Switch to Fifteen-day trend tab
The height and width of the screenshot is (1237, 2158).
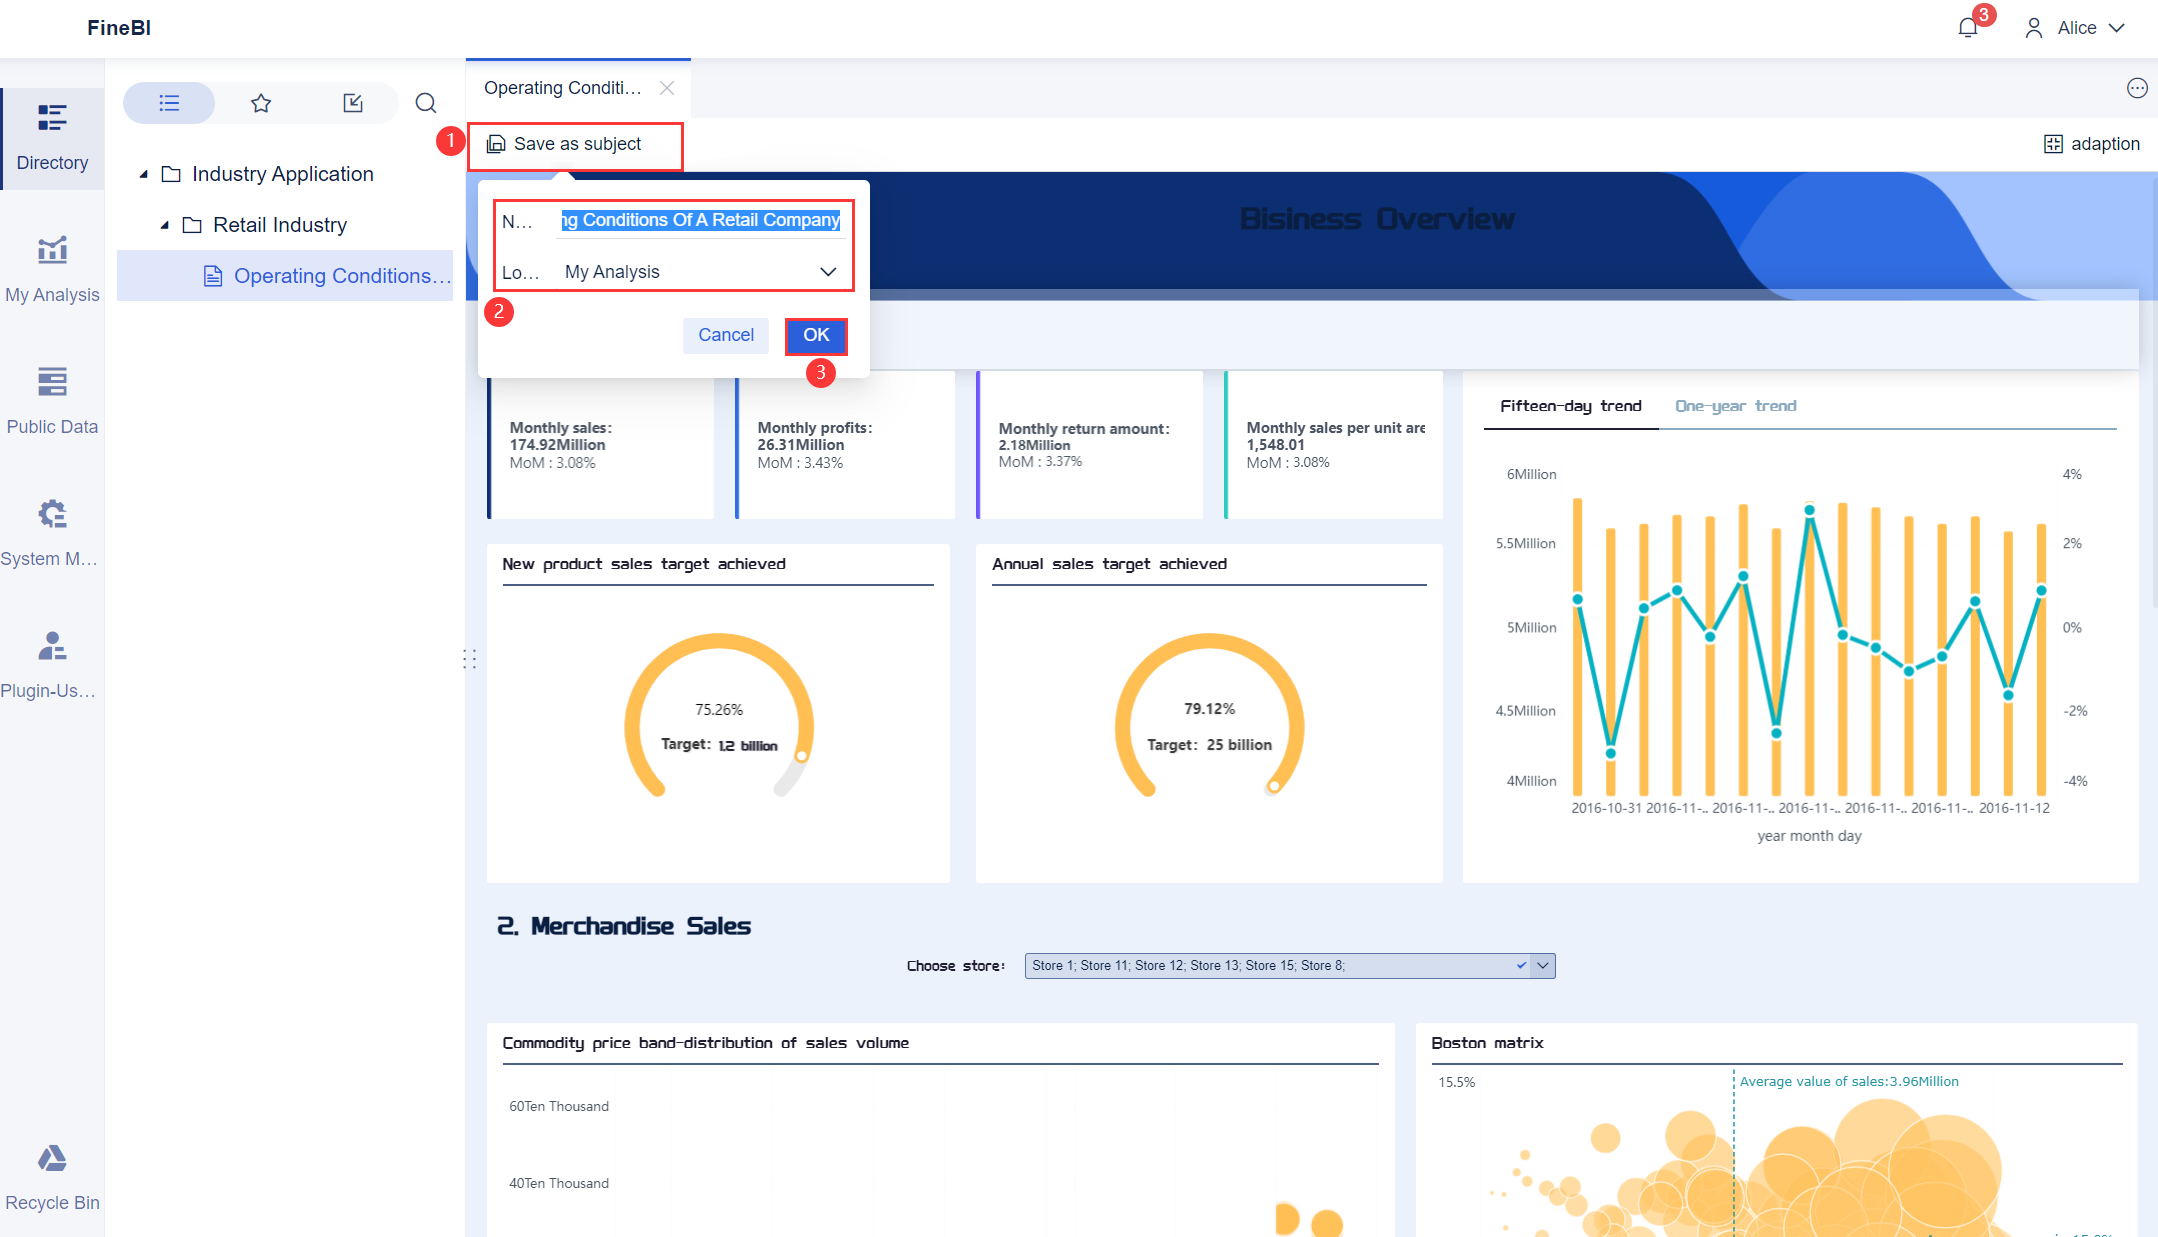point(1570,406)
